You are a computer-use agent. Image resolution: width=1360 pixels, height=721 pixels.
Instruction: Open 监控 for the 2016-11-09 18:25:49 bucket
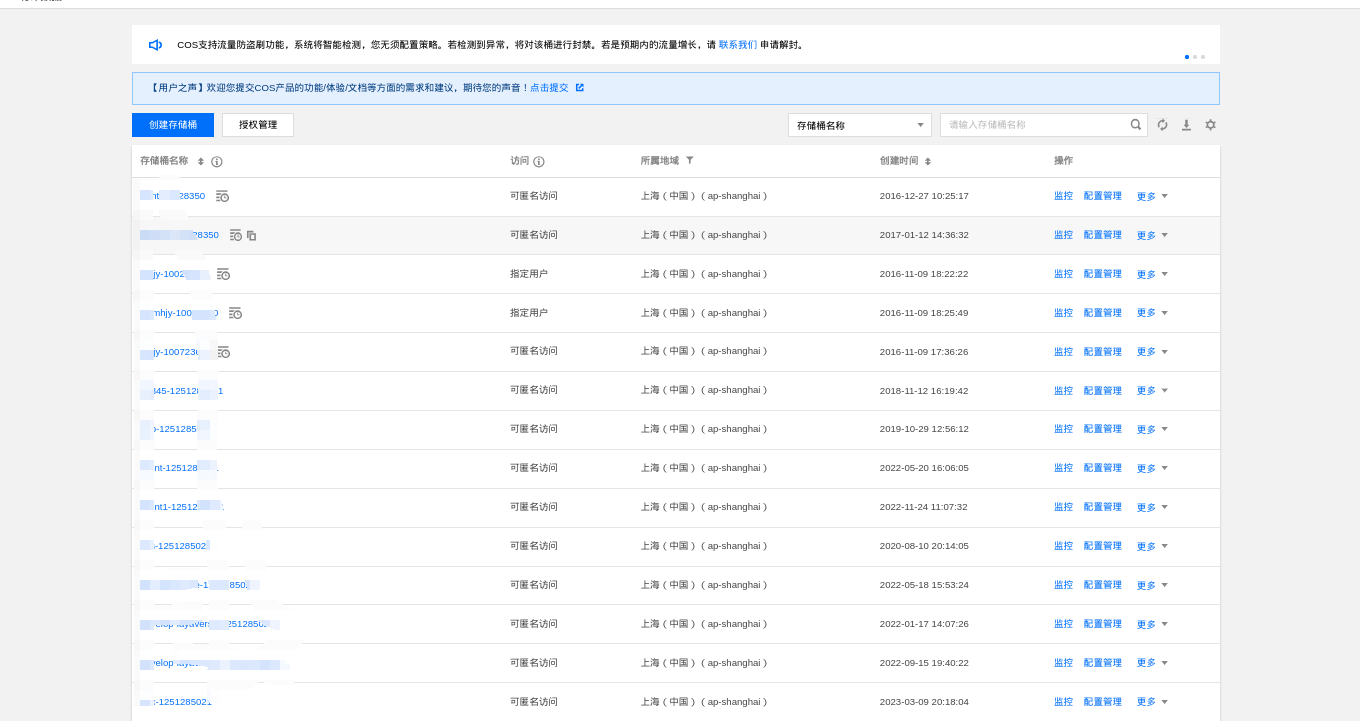[x=1063, y=313]
